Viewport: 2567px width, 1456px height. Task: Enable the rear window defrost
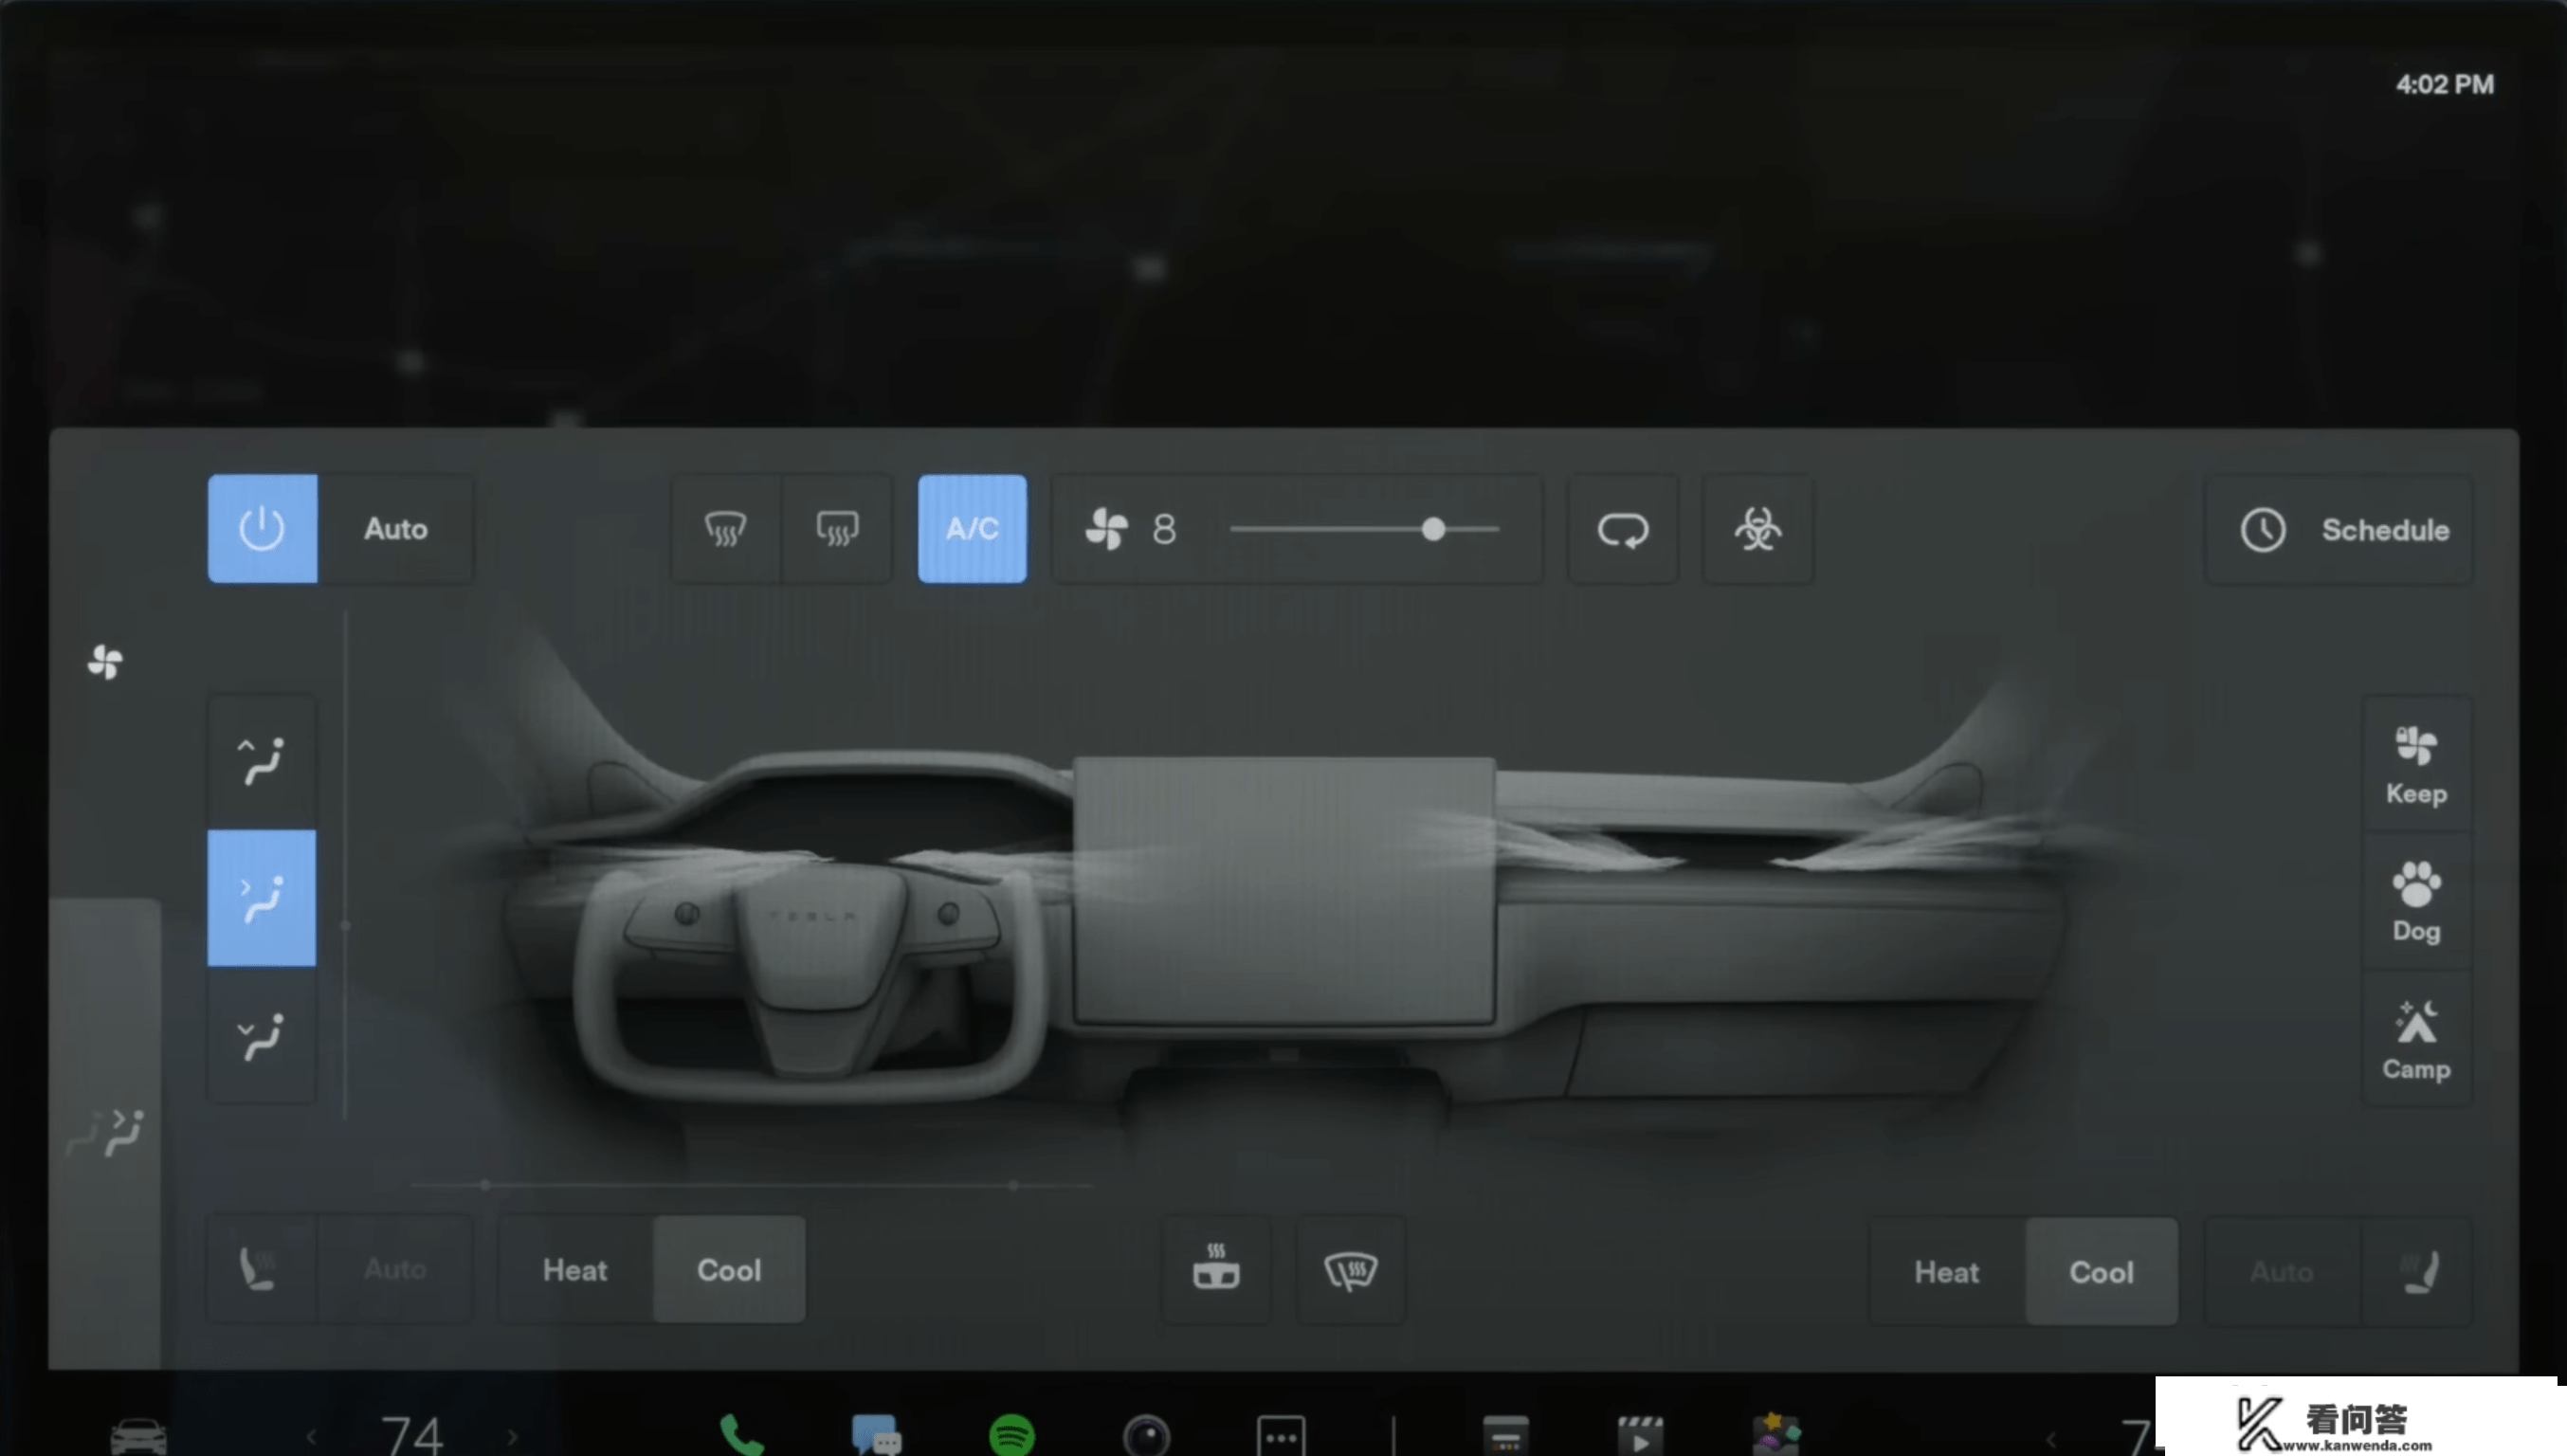(837, 529)
